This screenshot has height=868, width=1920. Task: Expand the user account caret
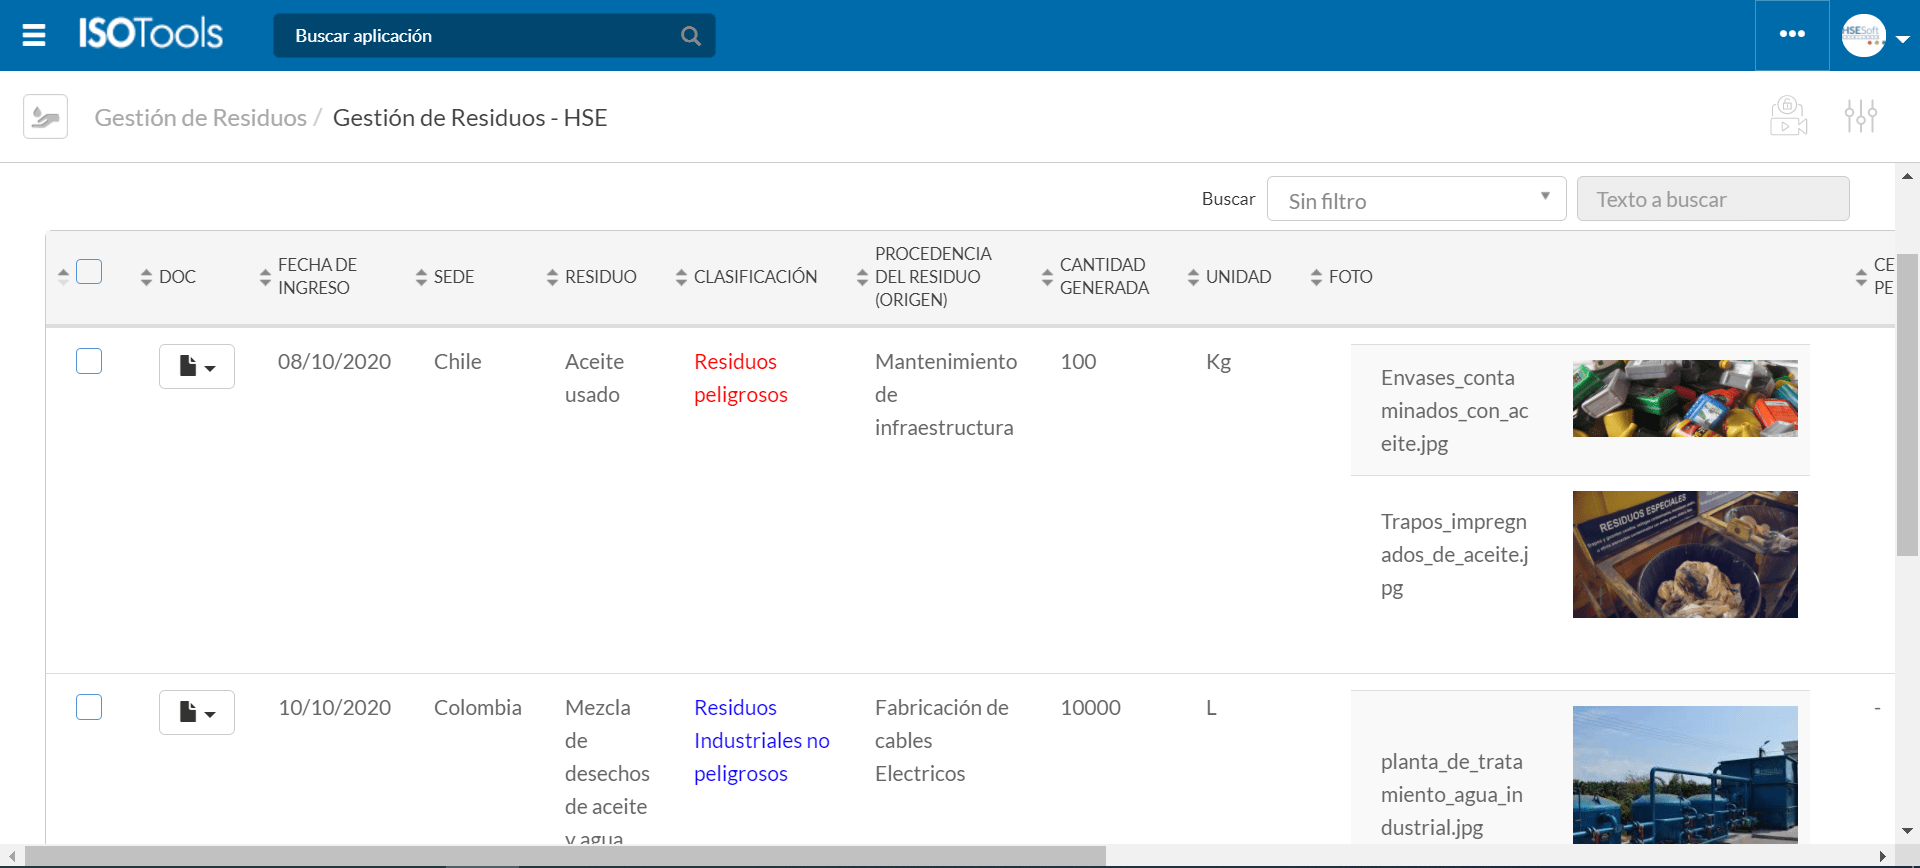click(x=1902, y=38)
